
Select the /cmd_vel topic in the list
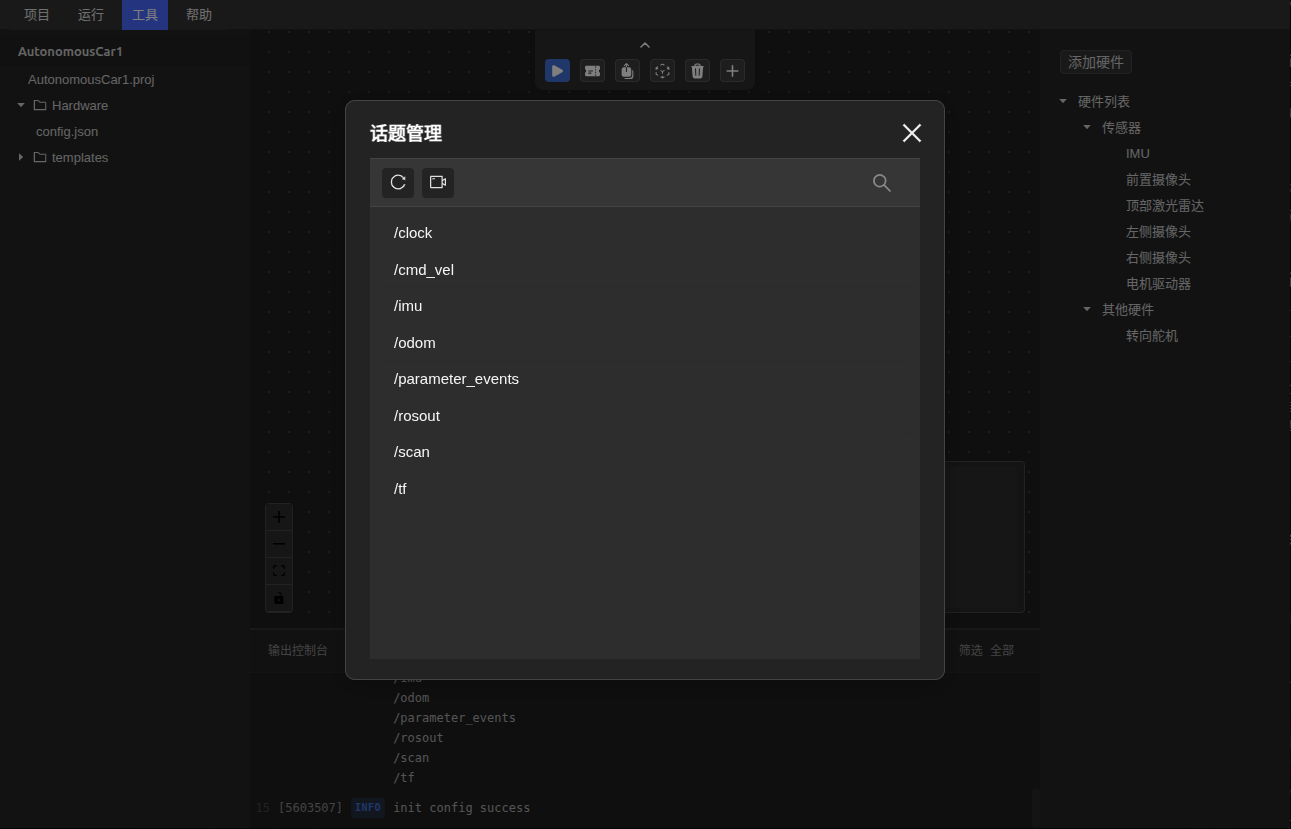click(424, 270)
